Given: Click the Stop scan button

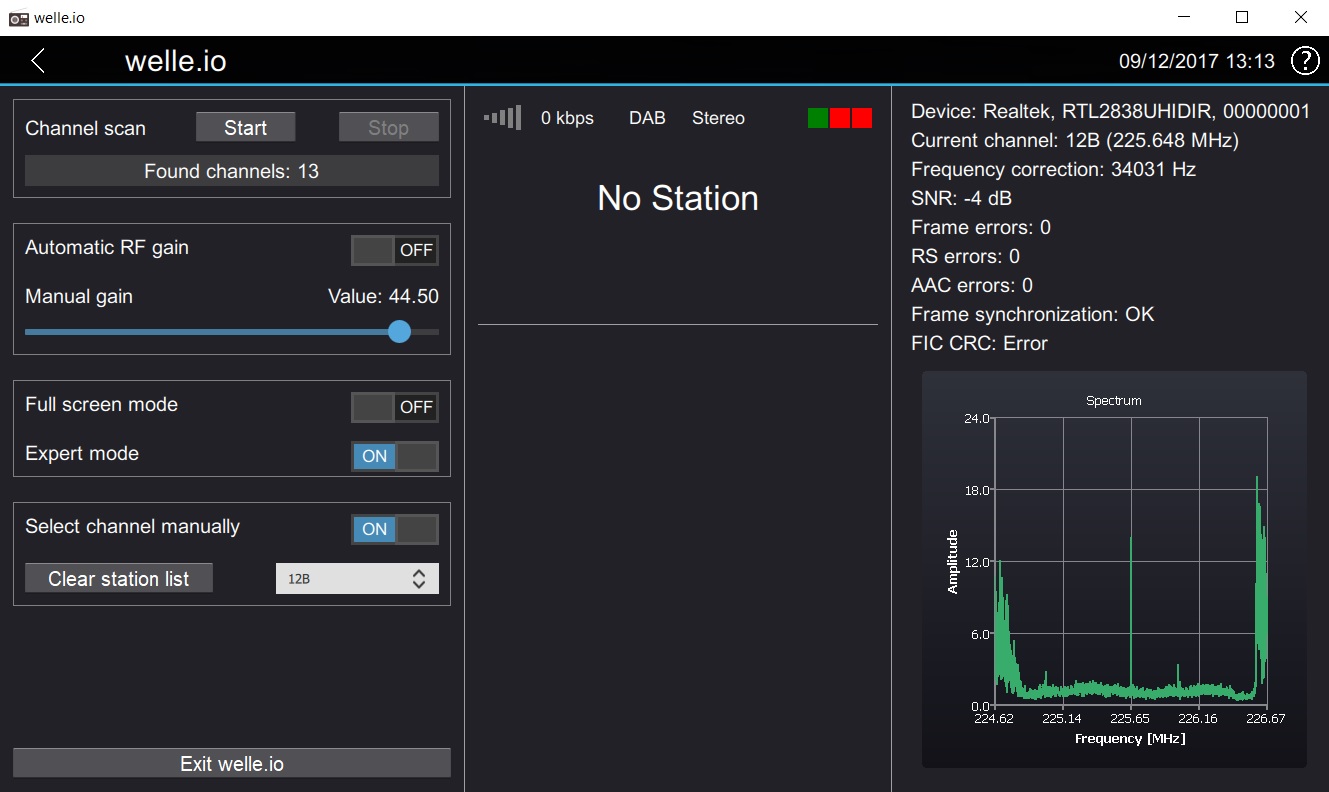Looking at the screenshot, I should tap(389, 127).
